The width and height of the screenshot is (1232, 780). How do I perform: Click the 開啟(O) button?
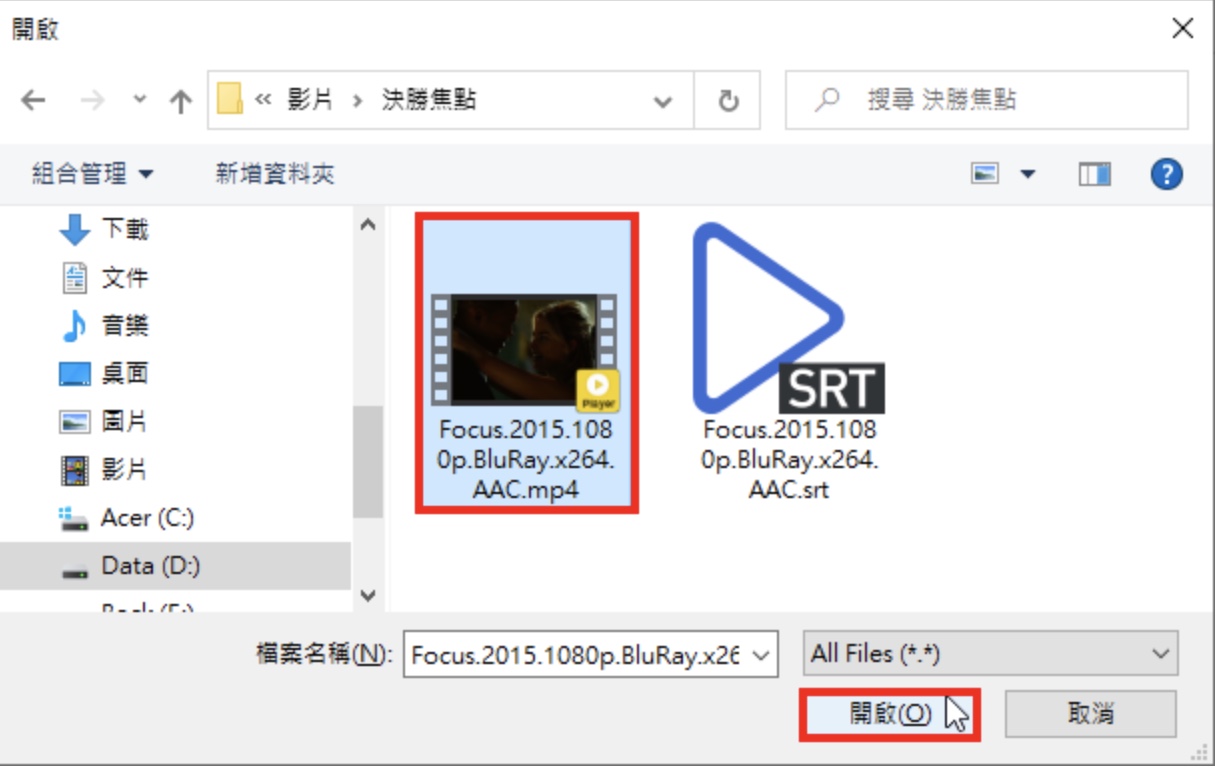coord(890,714)
